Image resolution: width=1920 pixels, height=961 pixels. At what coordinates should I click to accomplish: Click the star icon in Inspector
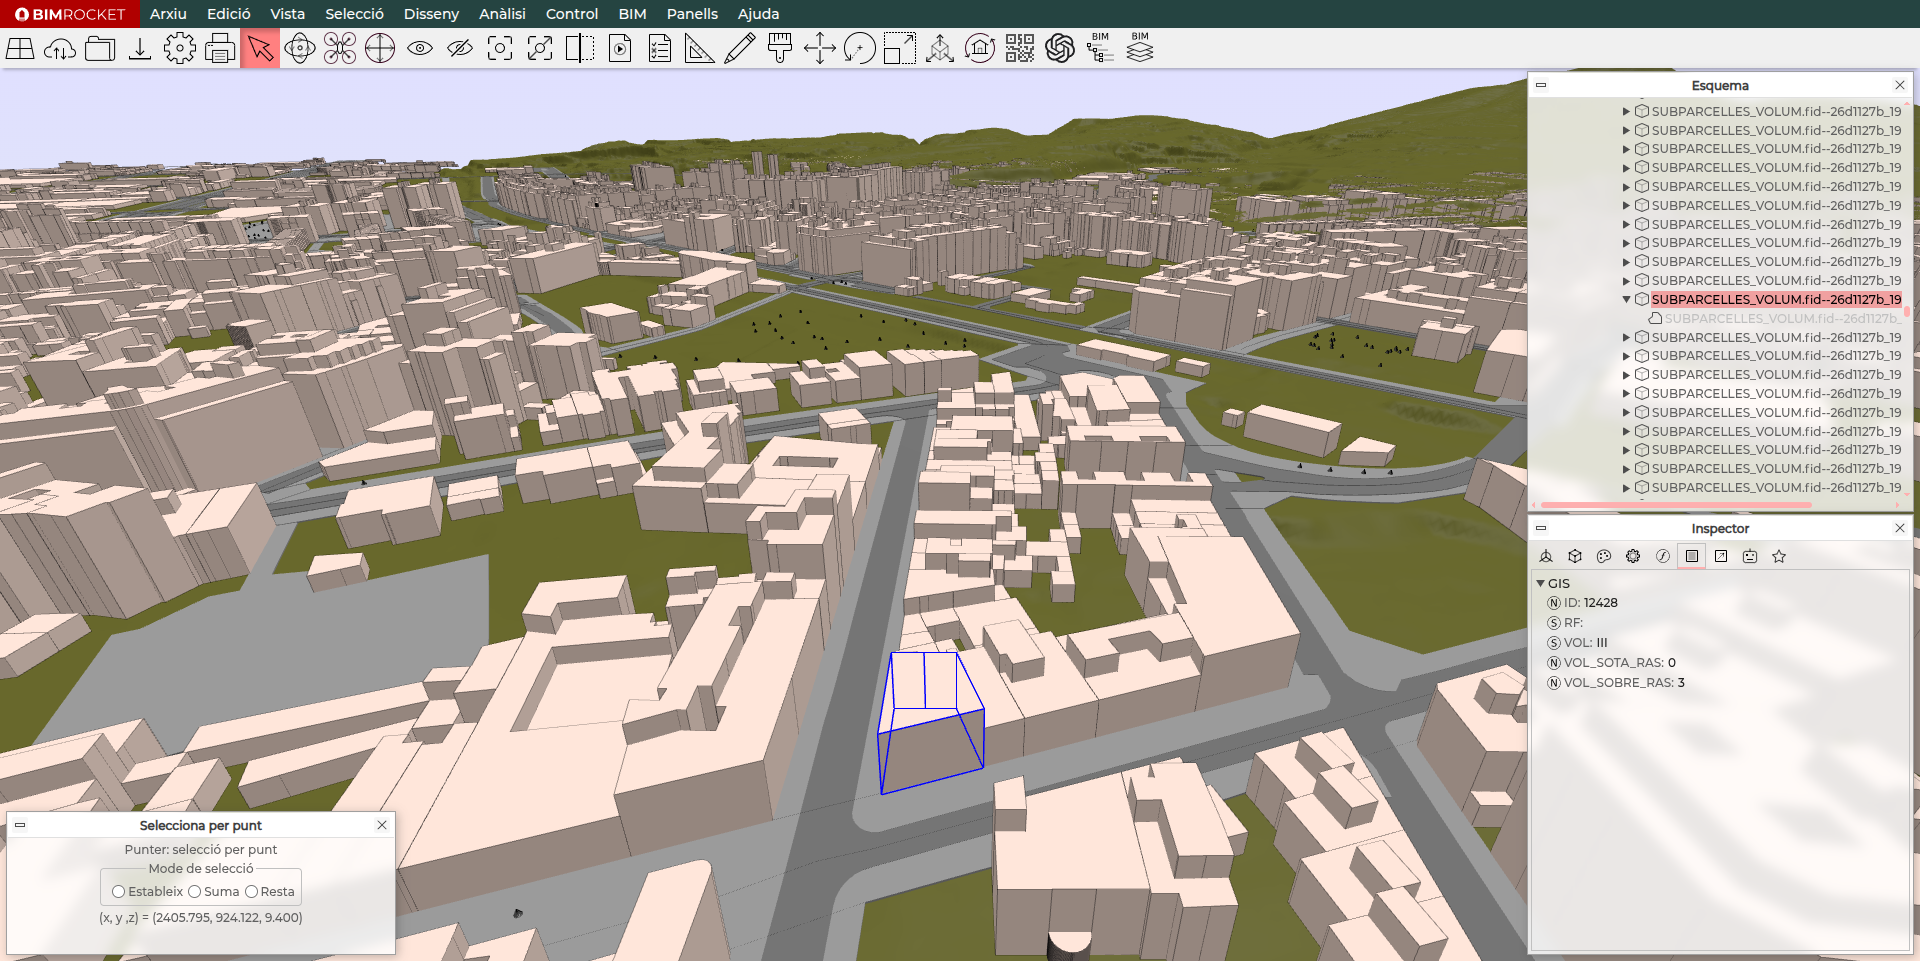coord(1779,556)
